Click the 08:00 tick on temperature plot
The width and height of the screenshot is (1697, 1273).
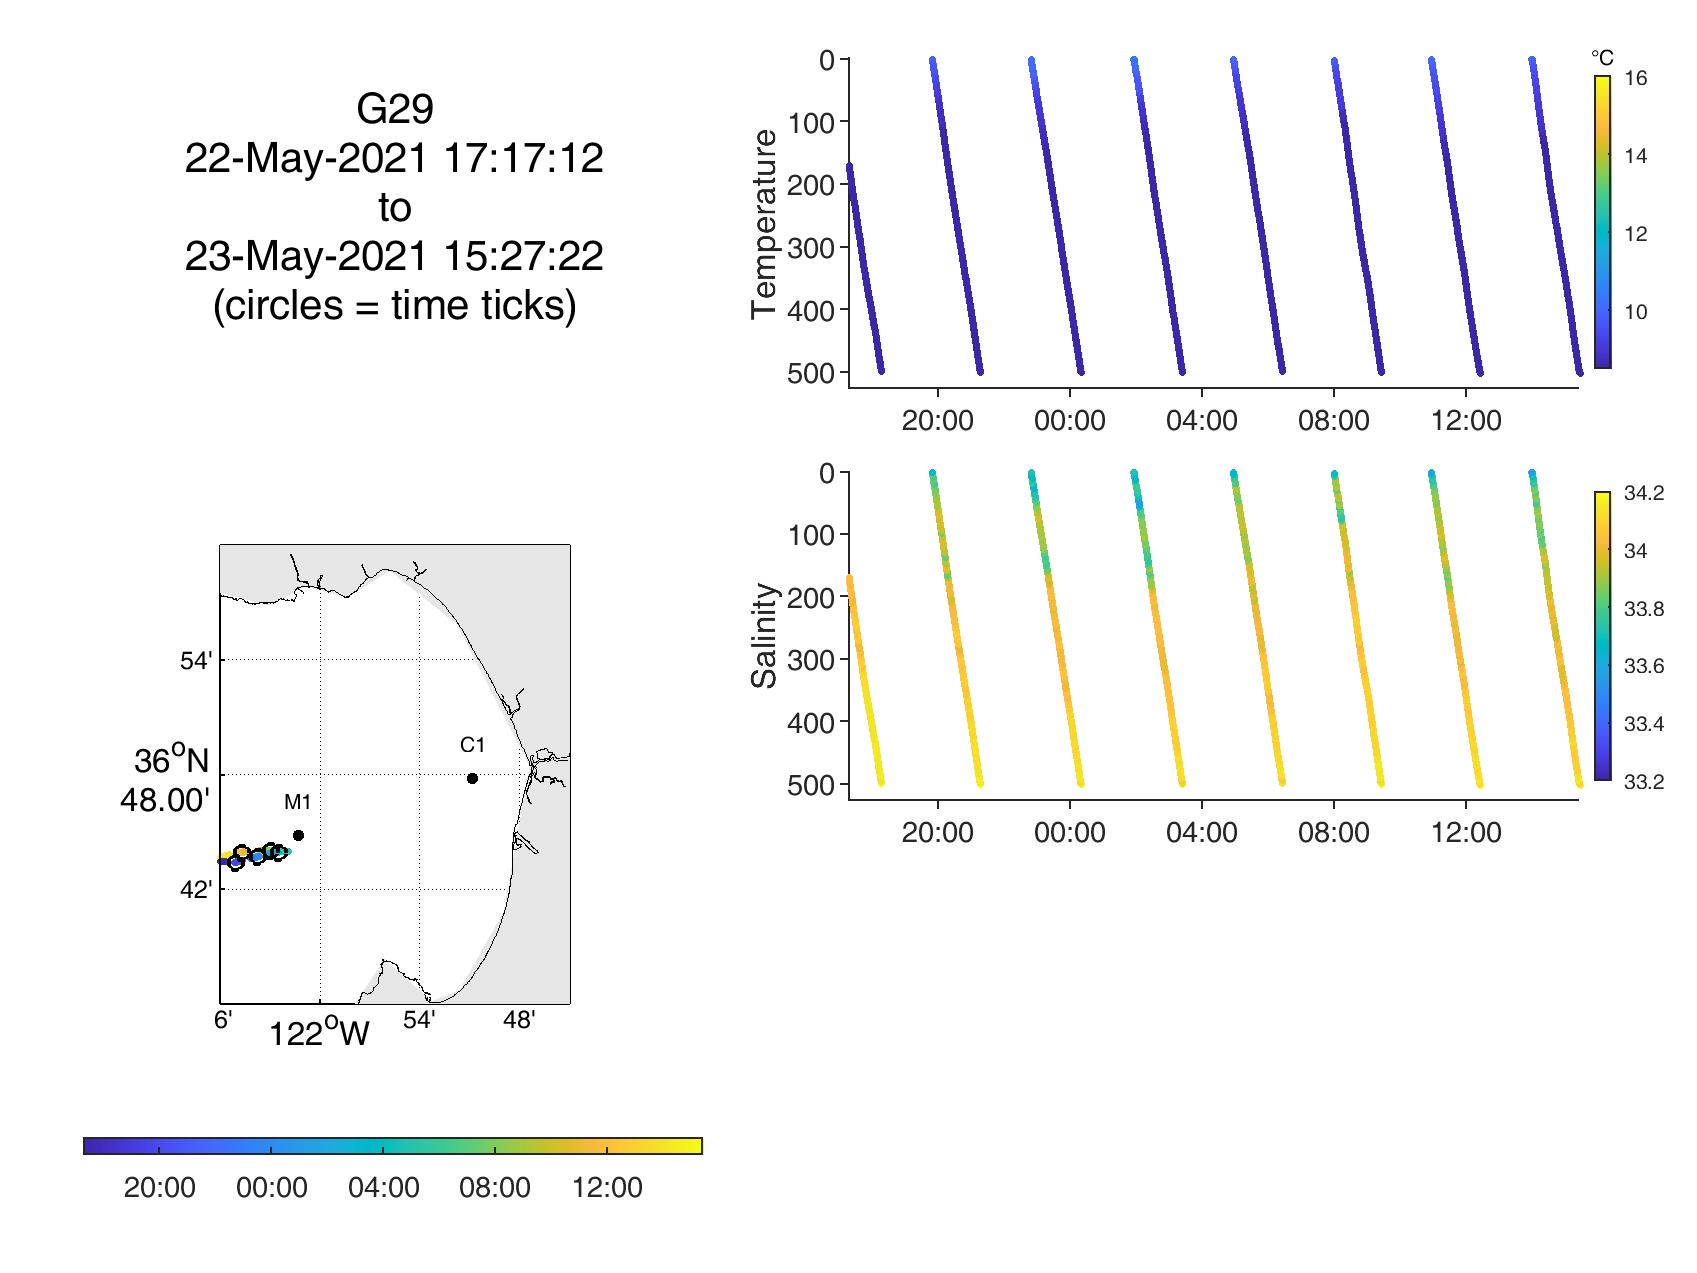[x=1333, y=420]
